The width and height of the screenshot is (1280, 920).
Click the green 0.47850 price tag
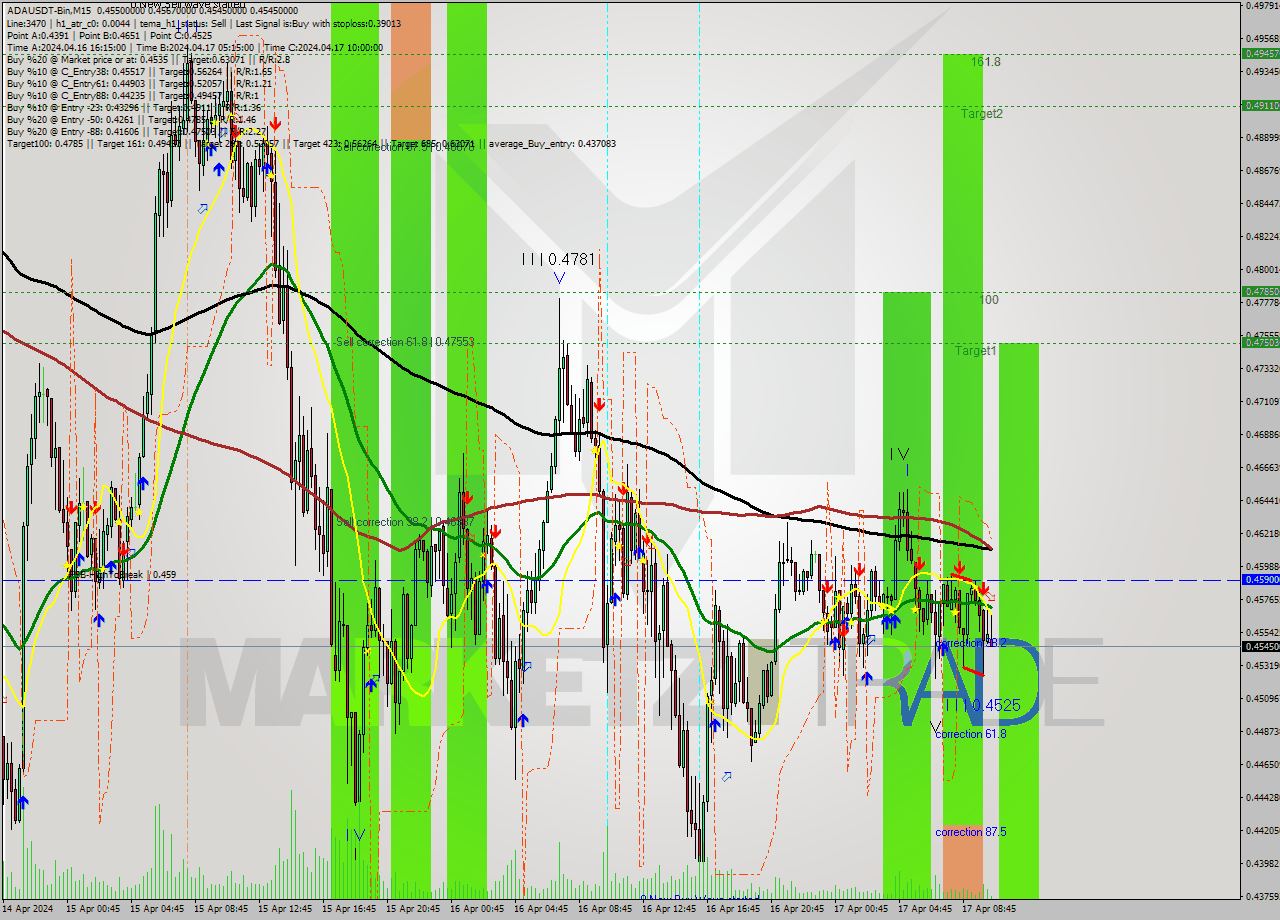(x=1261, y=292)
